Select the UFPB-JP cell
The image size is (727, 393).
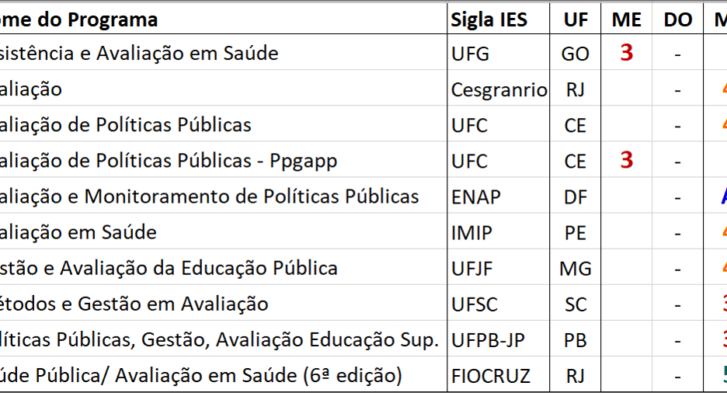pyautogui.click(x=498, y=339)
